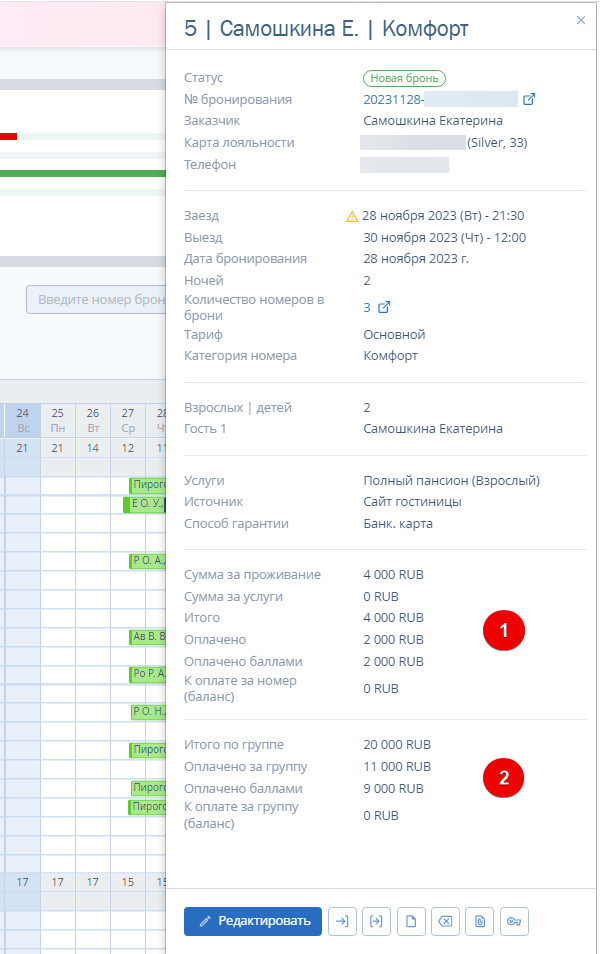Close the booking details panel

(581, 20)
